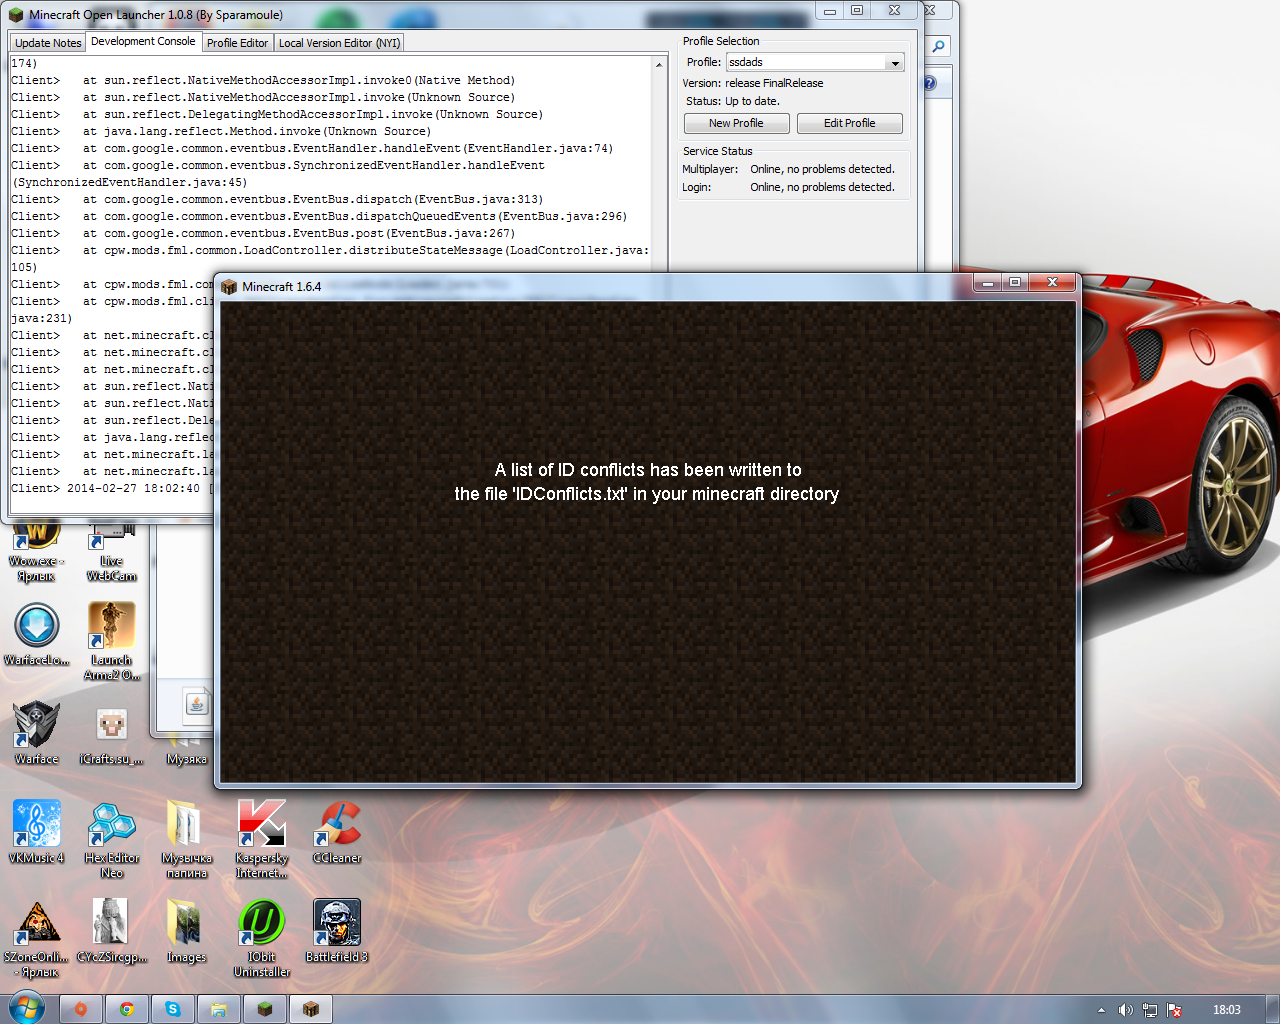Open the network tray icon
The height and width of the screenshot is (1024, 1280).
coord(1150,1010)
